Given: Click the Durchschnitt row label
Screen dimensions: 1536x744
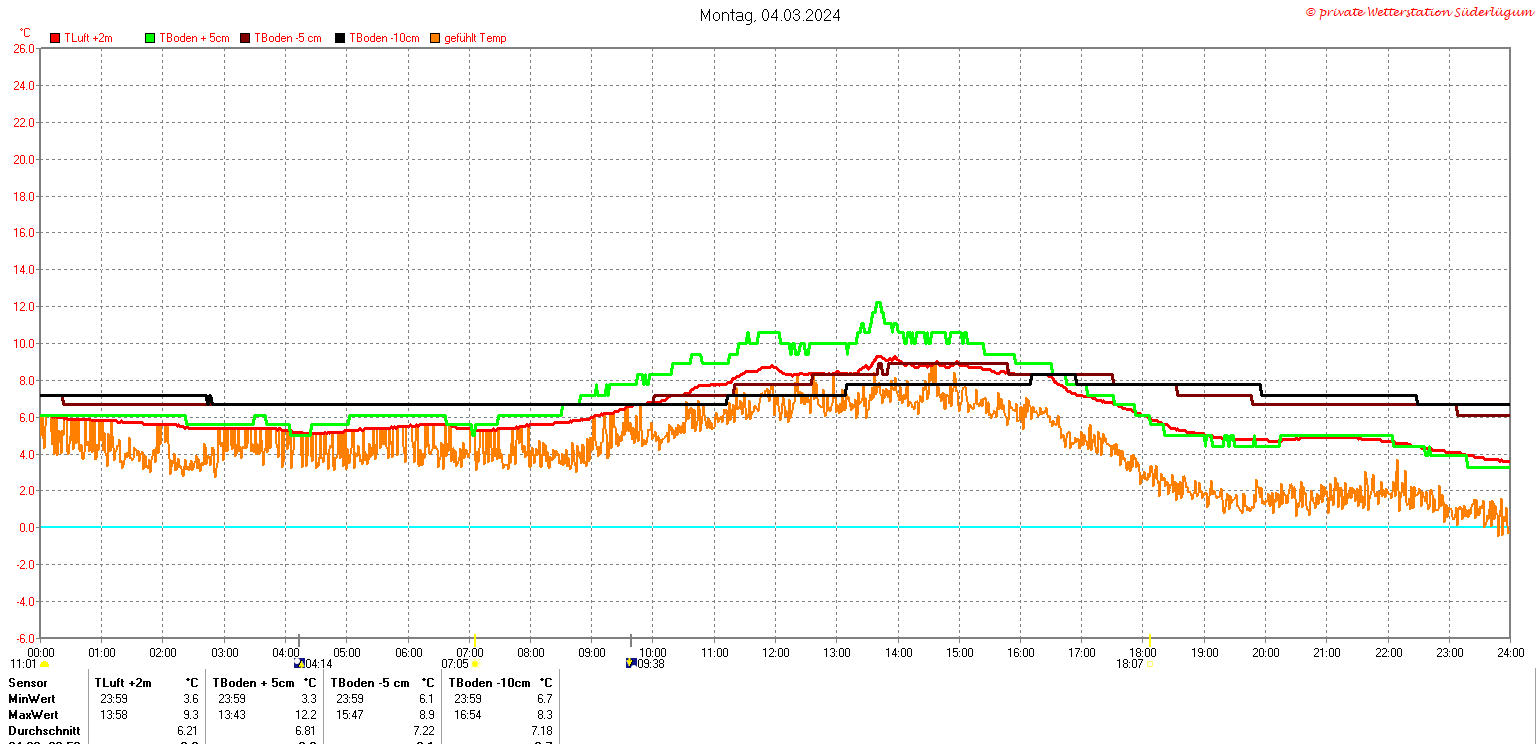Looking at the screenshot, I should 44,731.
